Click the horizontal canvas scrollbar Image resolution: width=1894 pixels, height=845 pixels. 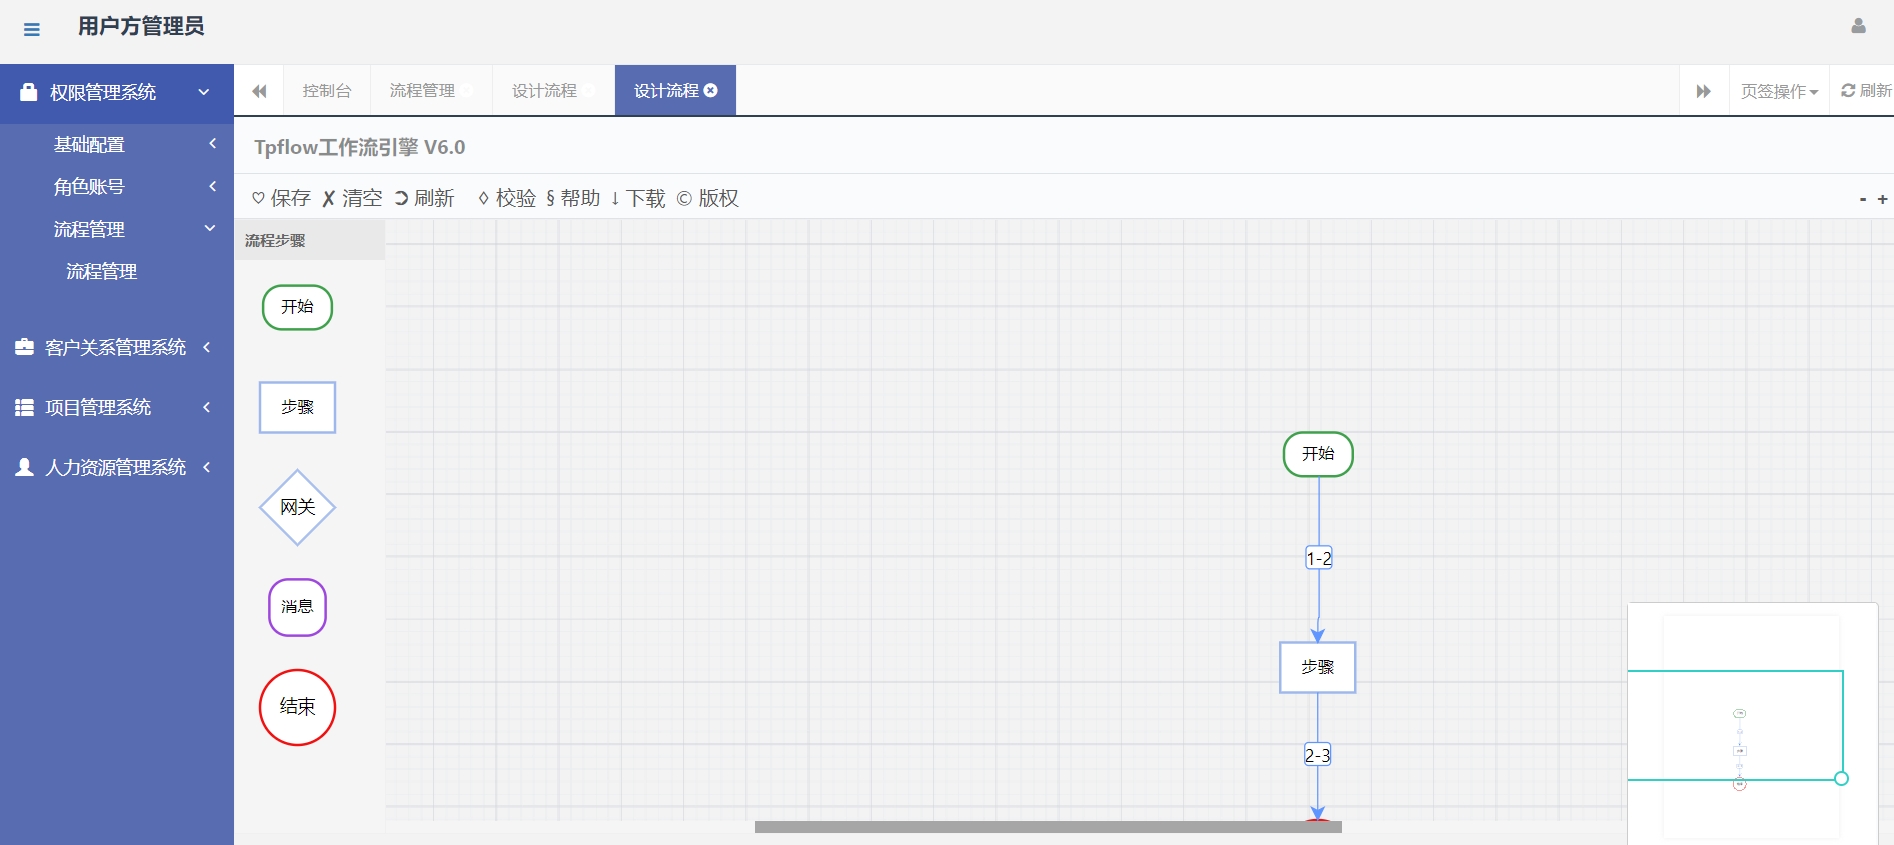[x=1048, y=827]
